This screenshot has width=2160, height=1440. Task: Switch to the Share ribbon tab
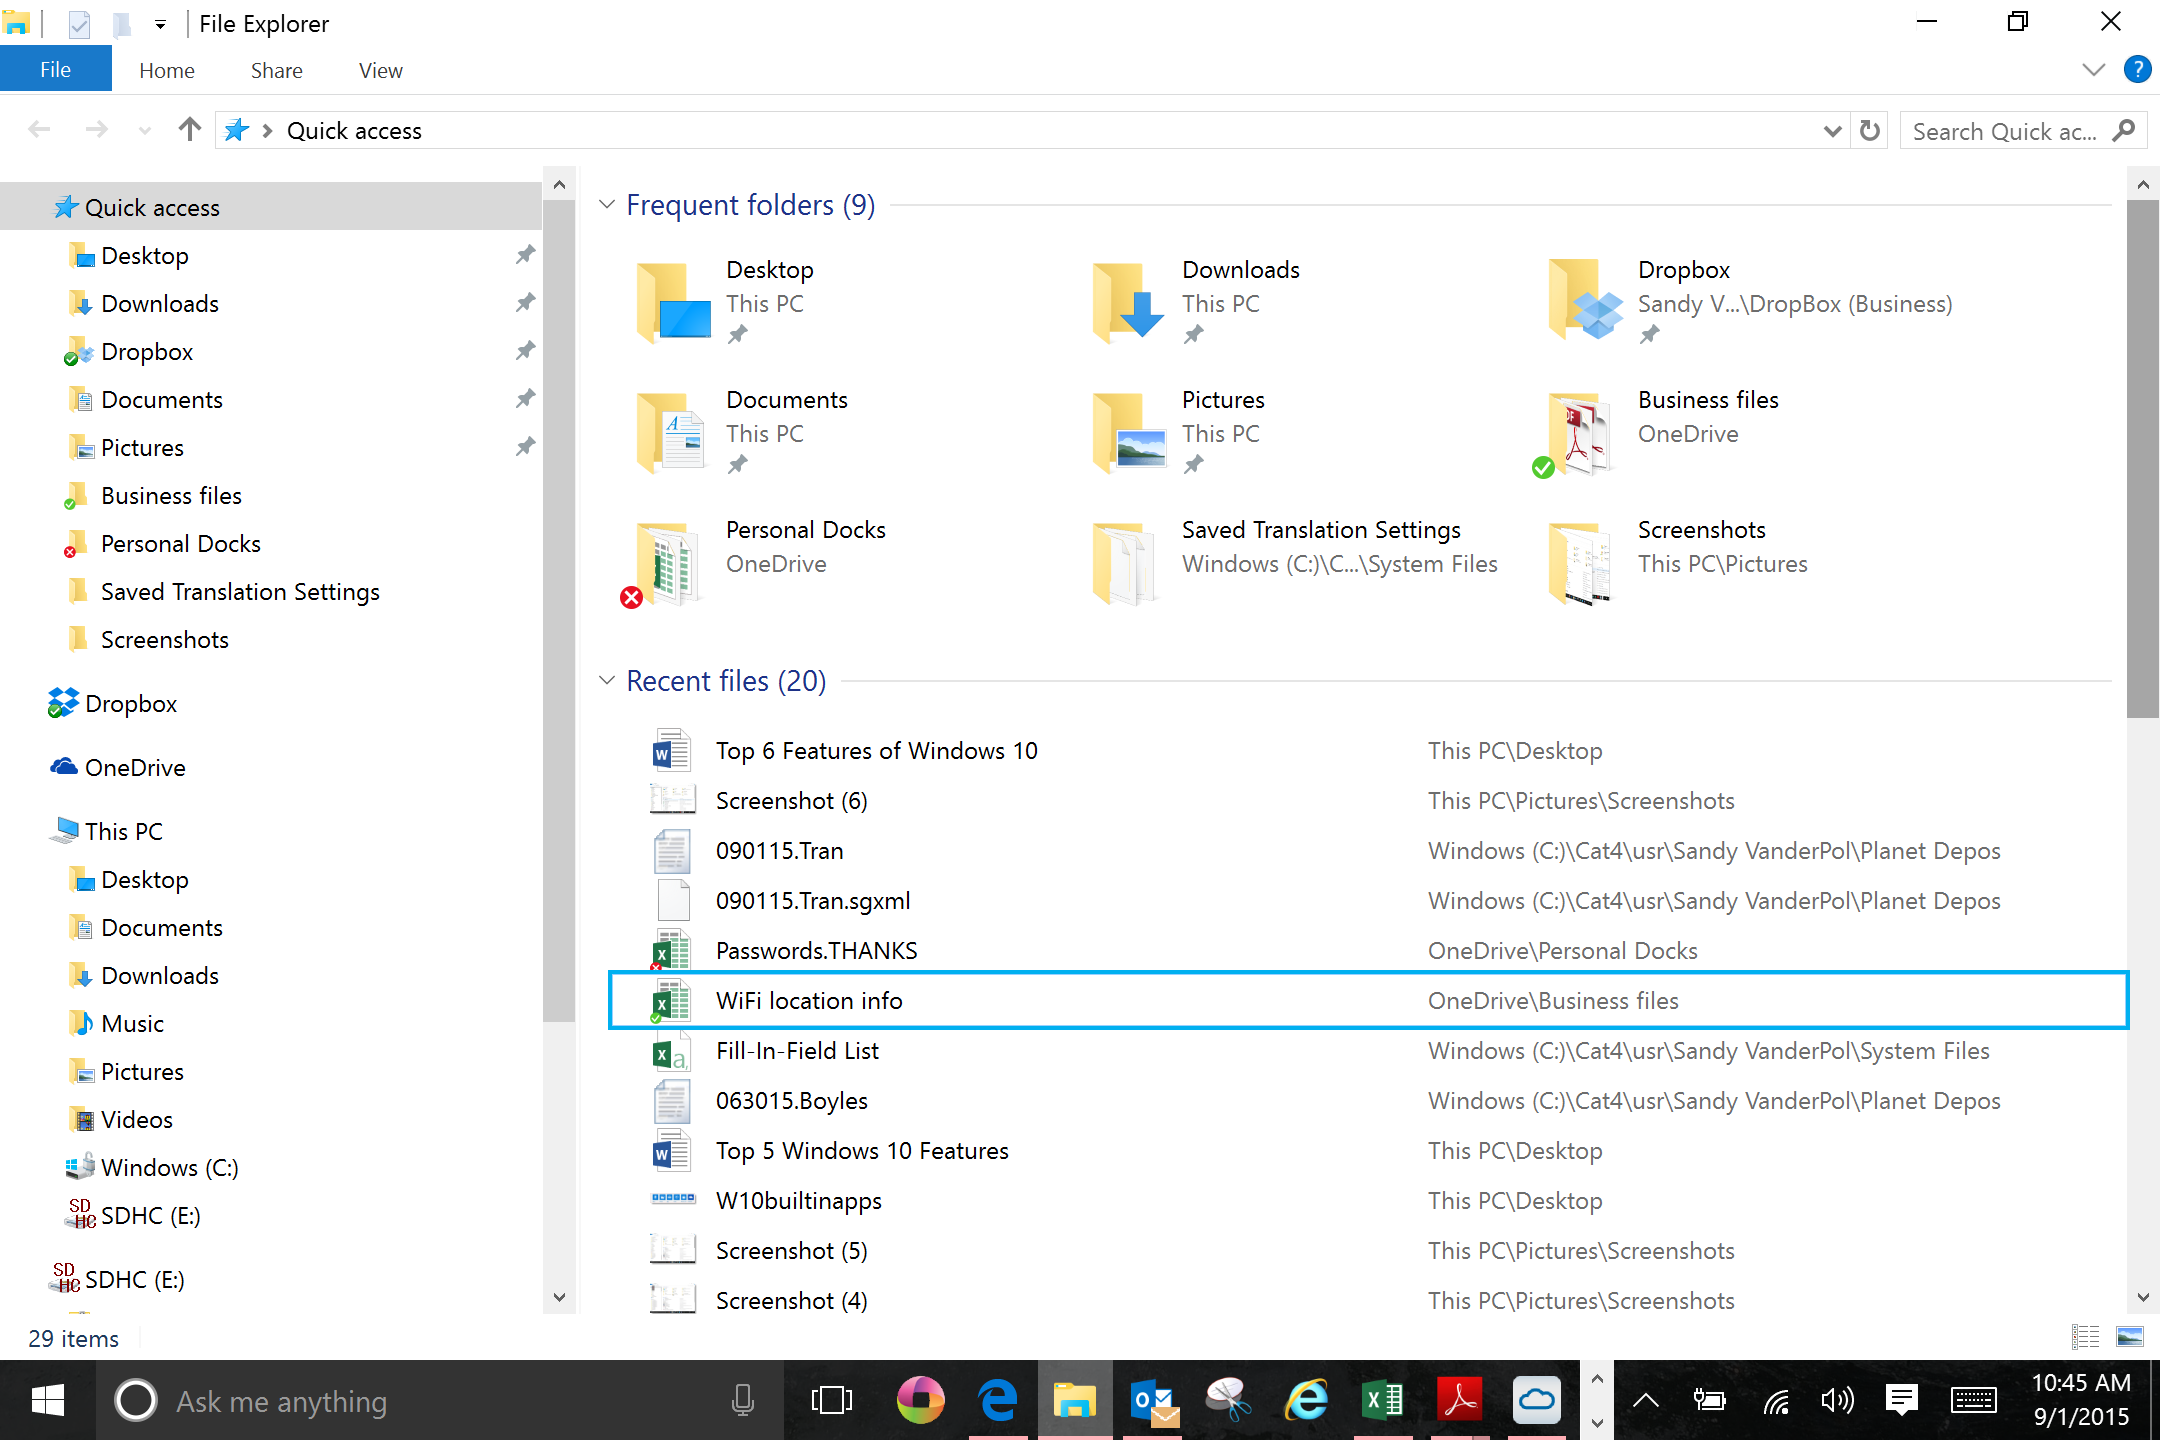point(277,70)
